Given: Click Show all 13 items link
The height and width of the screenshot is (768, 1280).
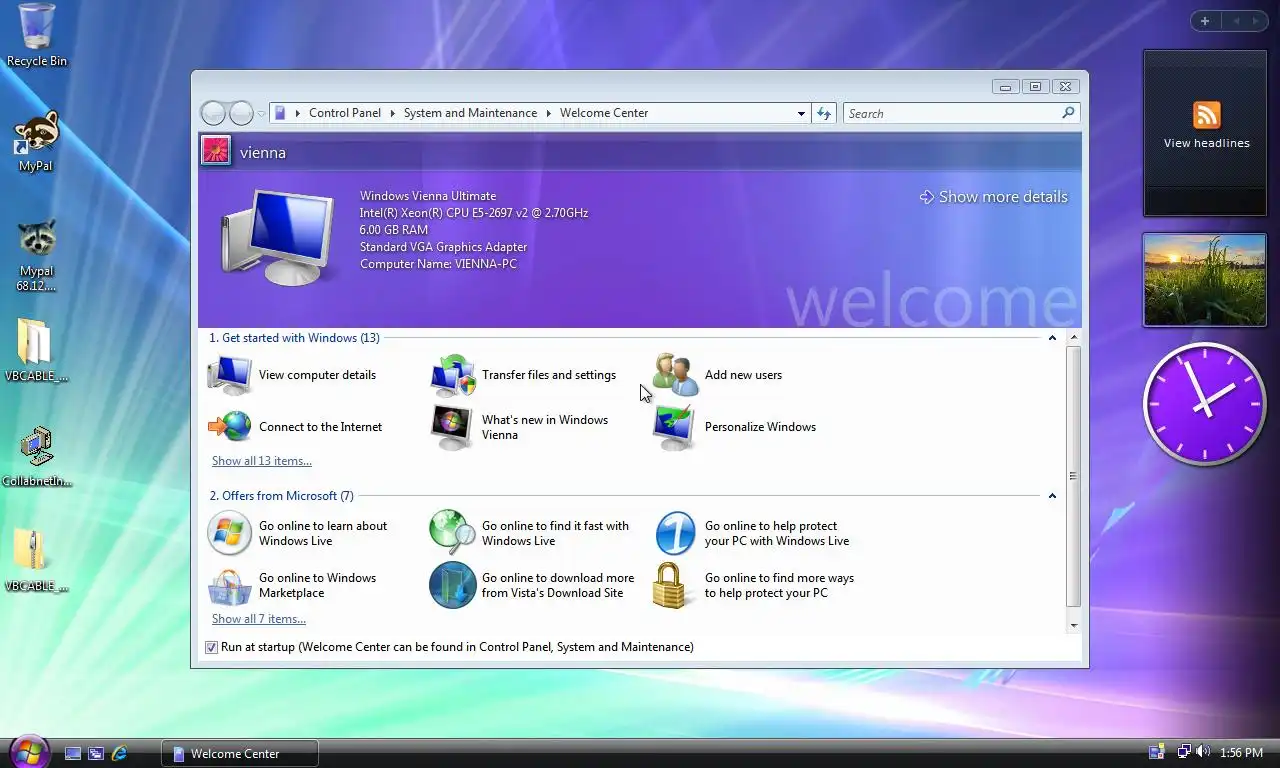Looking at the screenshot, I should coord(262,461).
